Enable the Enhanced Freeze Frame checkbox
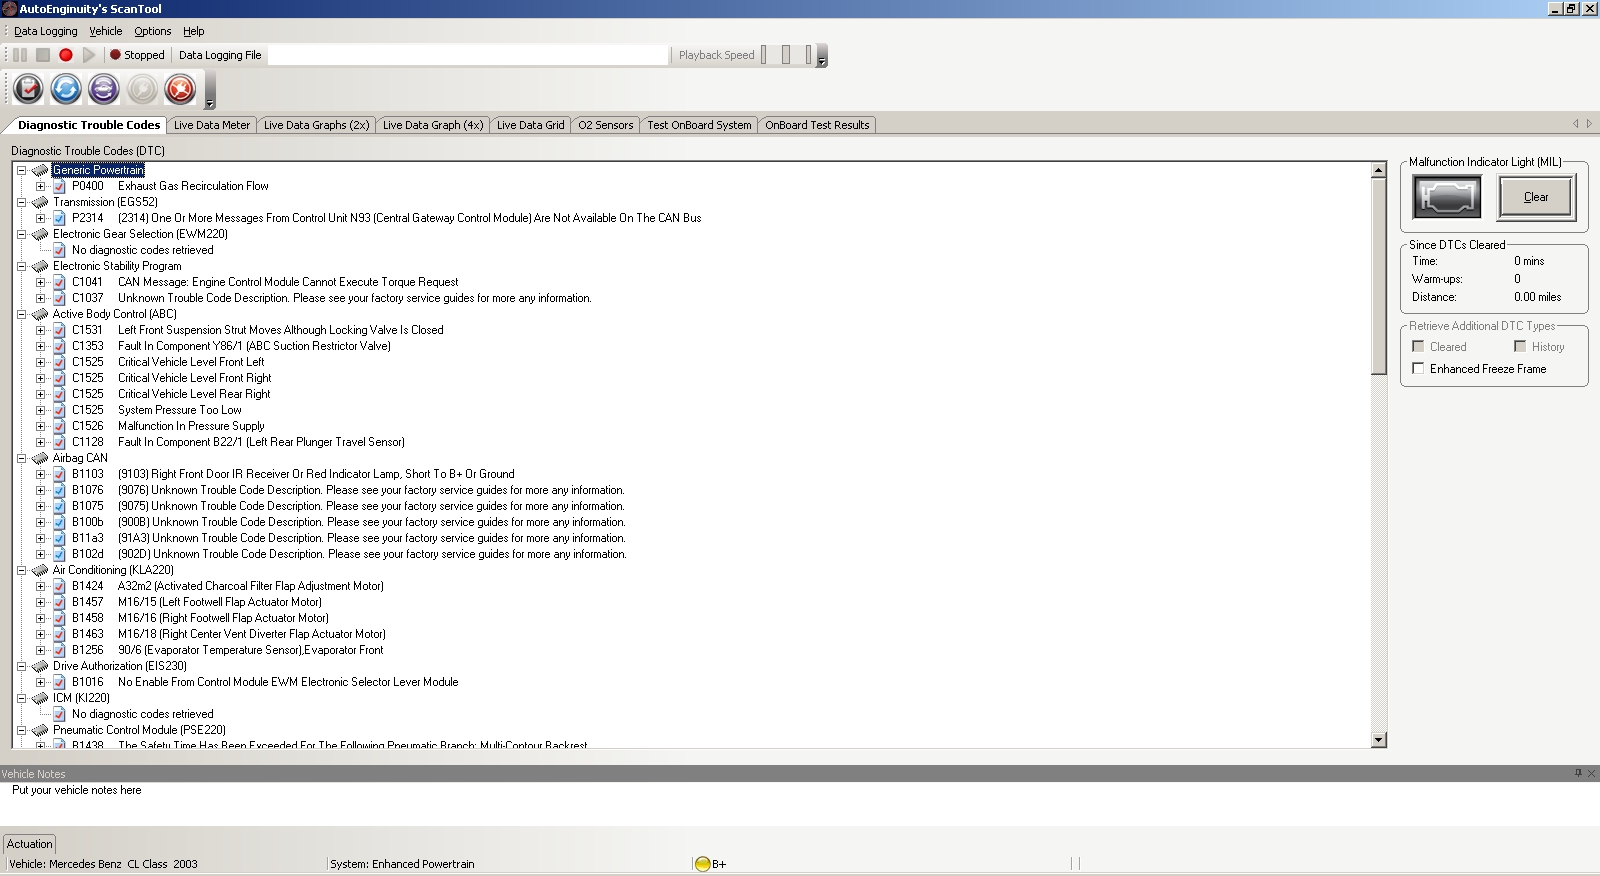 pyautogui.click(x=1418, y=369)
